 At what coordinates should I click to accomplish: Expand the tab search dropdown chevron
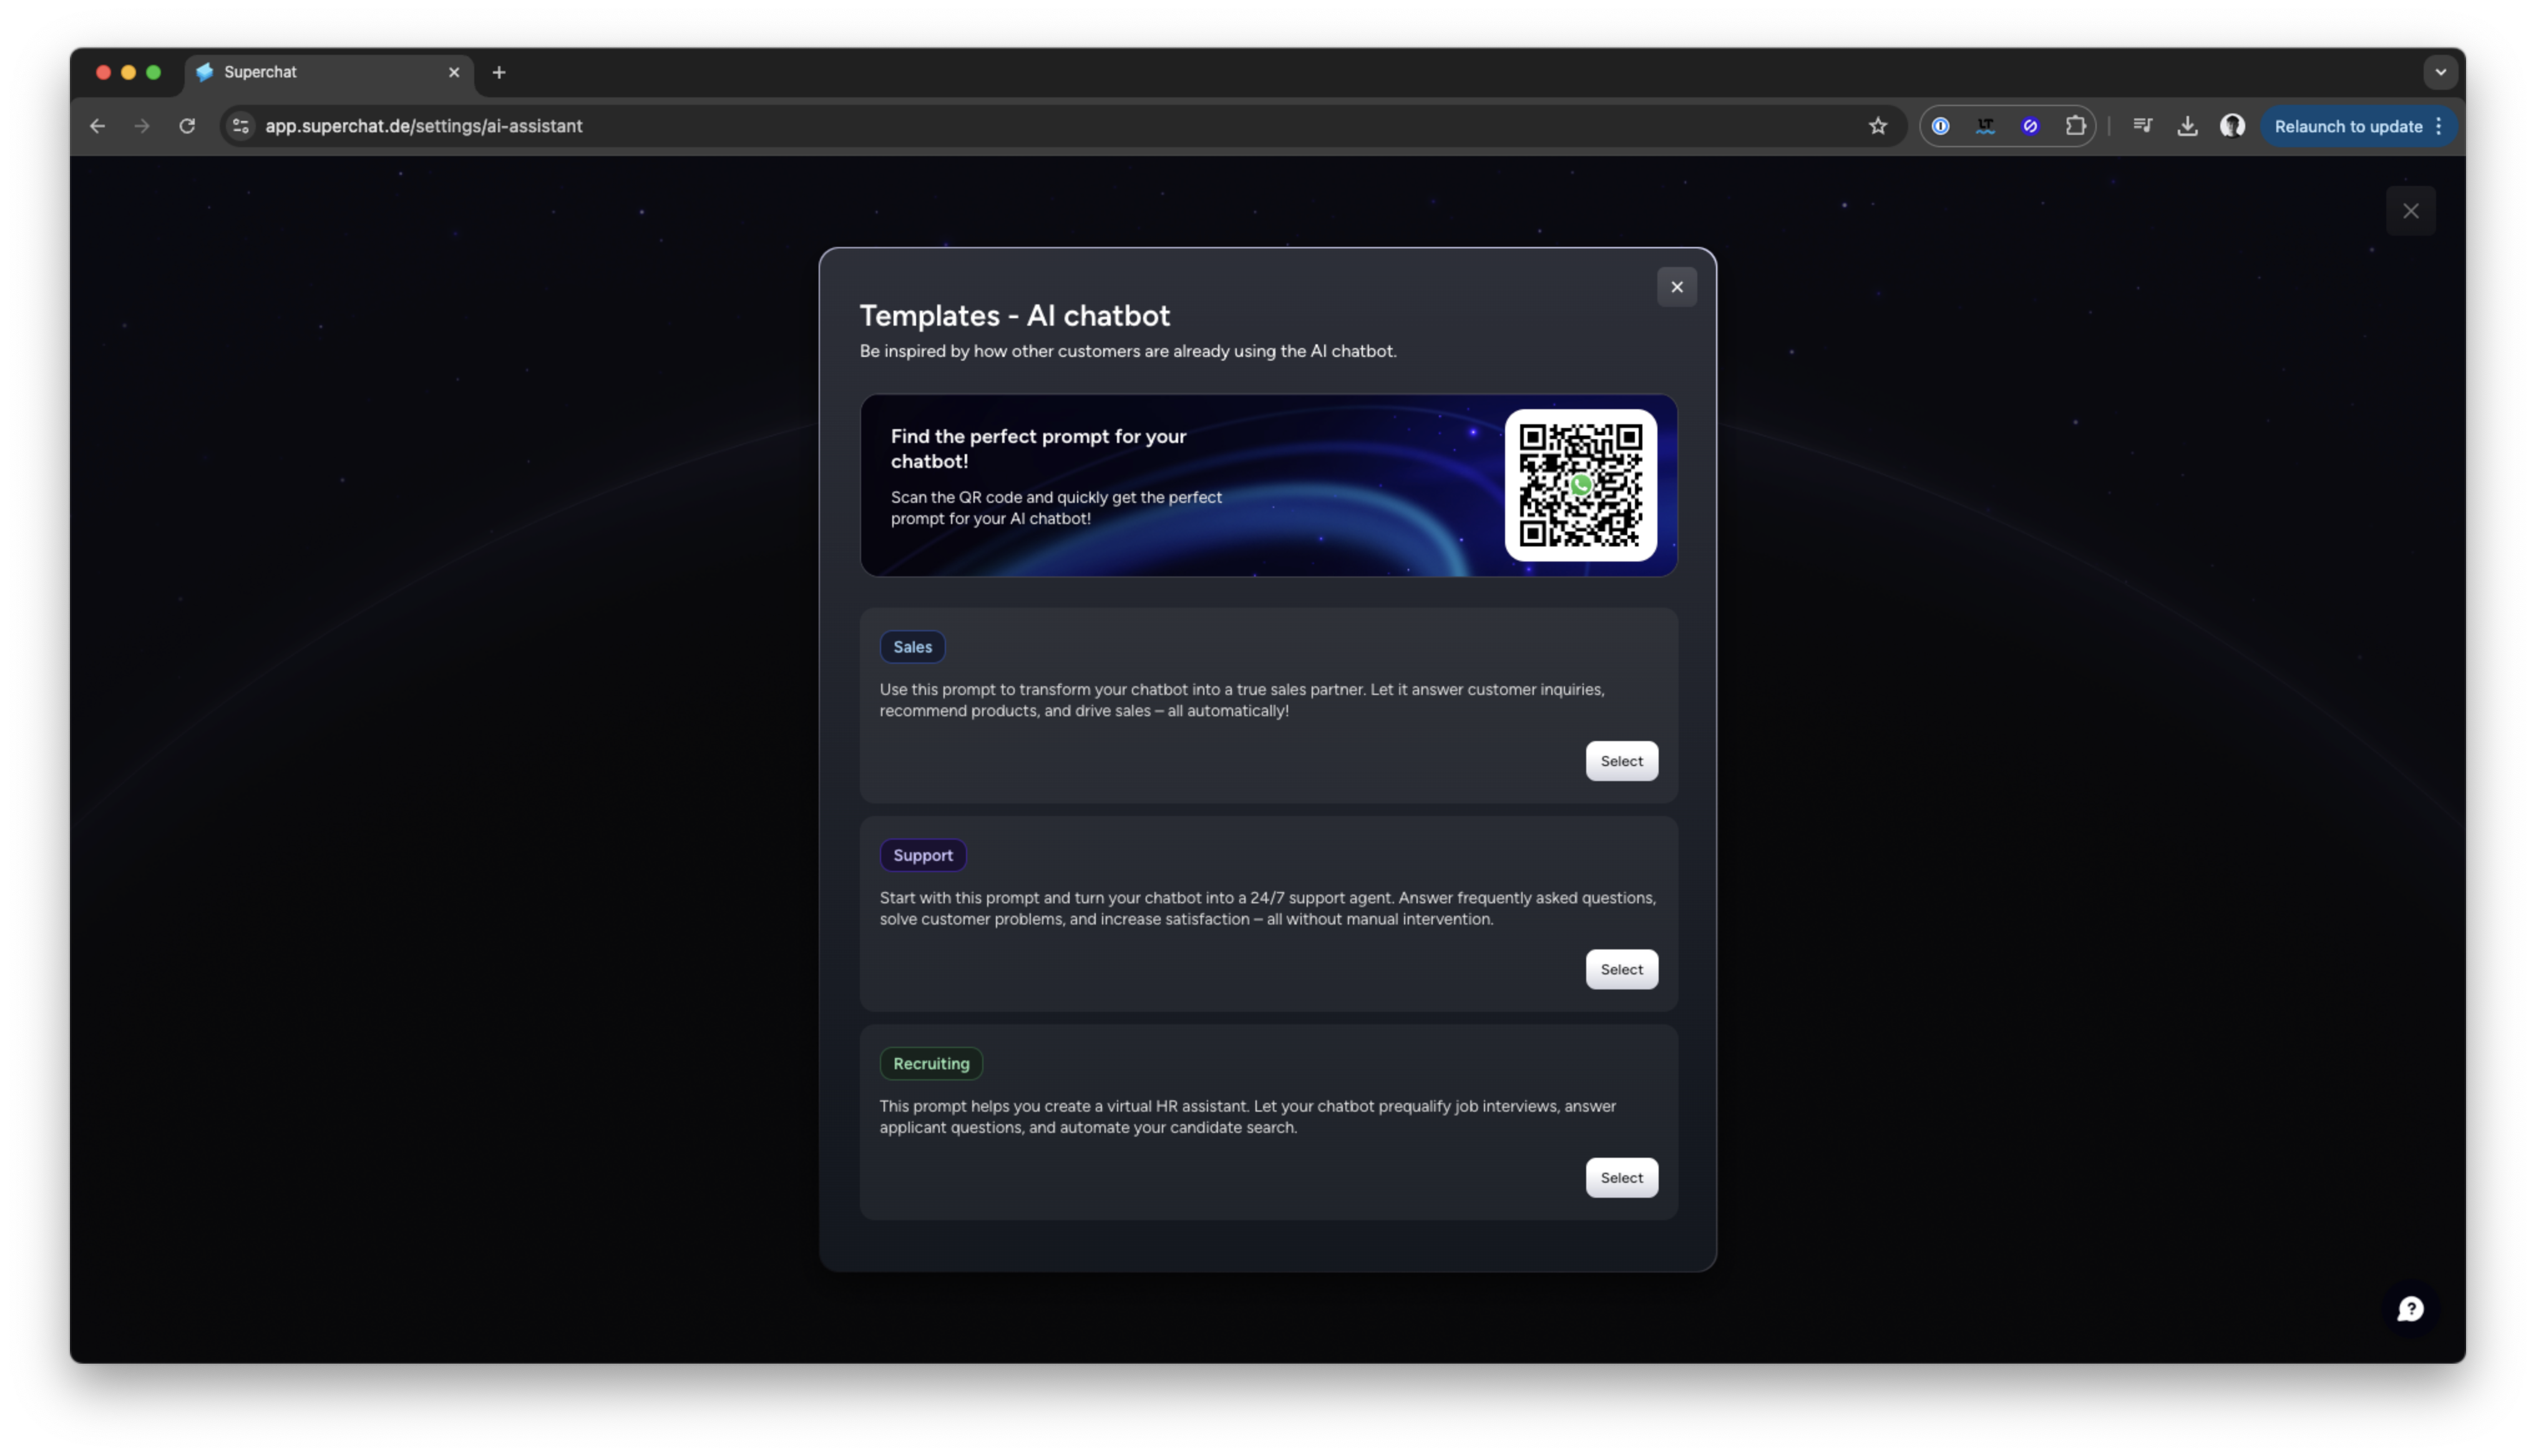coord(2440,72)
